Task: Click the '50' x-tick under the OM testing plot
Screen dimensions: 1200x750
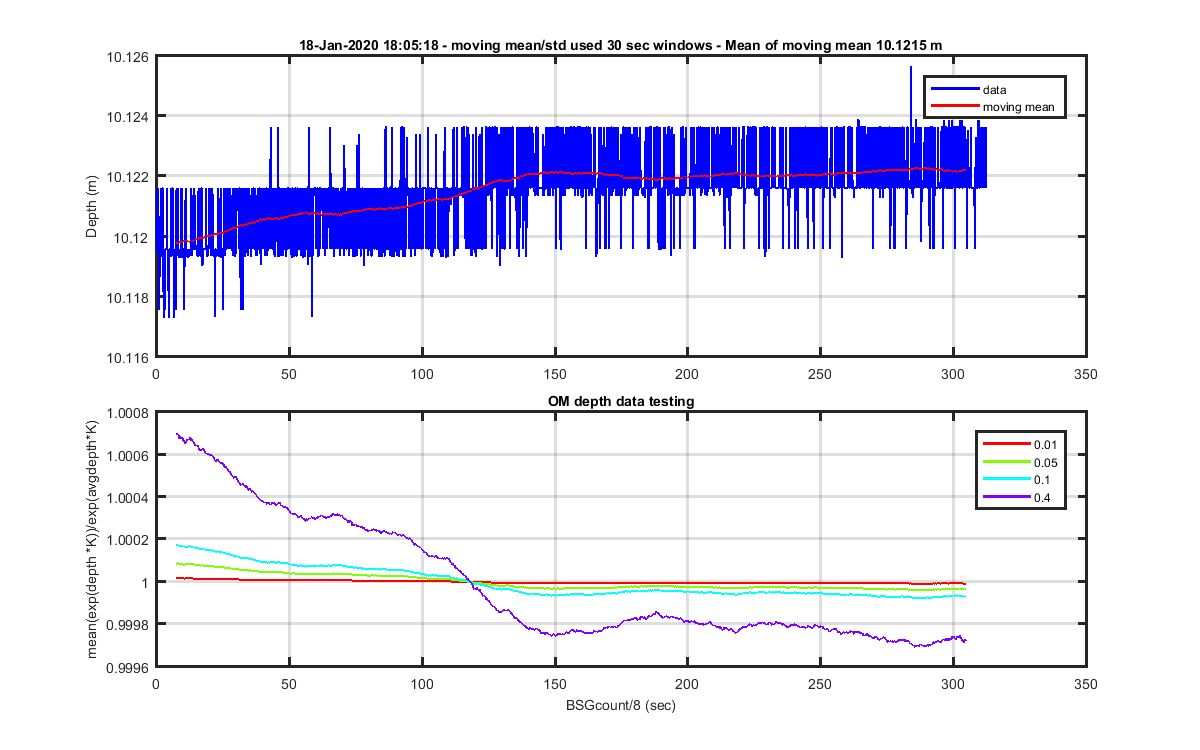Action: click(289, 684)
